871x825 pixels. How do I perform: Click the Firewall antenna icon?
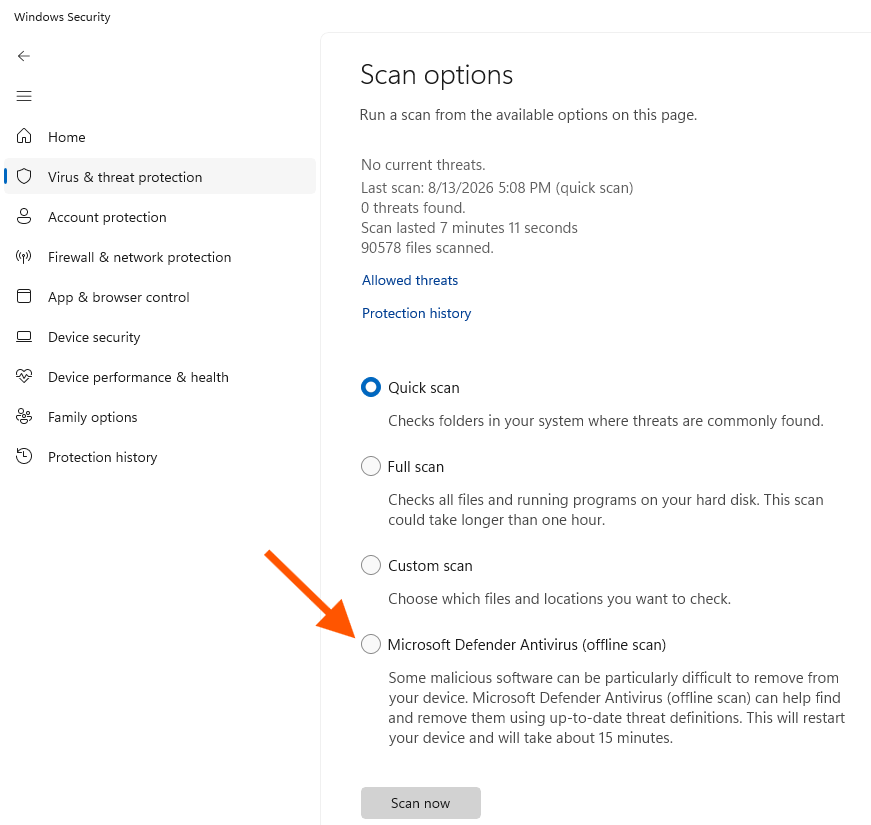(x=24, y=256)
